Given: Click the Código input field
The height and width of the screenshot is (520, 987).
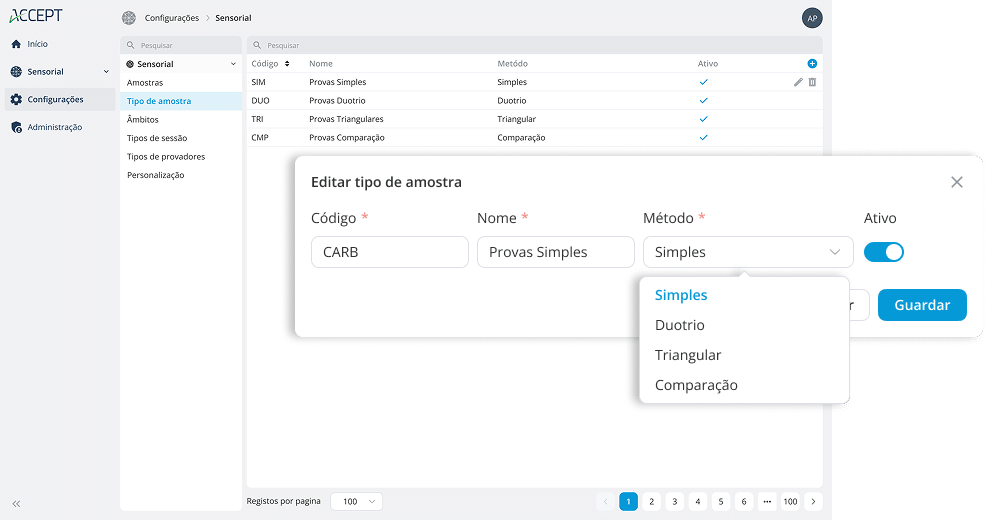Looking at the screenshot, I should click(x=390, y=252).
